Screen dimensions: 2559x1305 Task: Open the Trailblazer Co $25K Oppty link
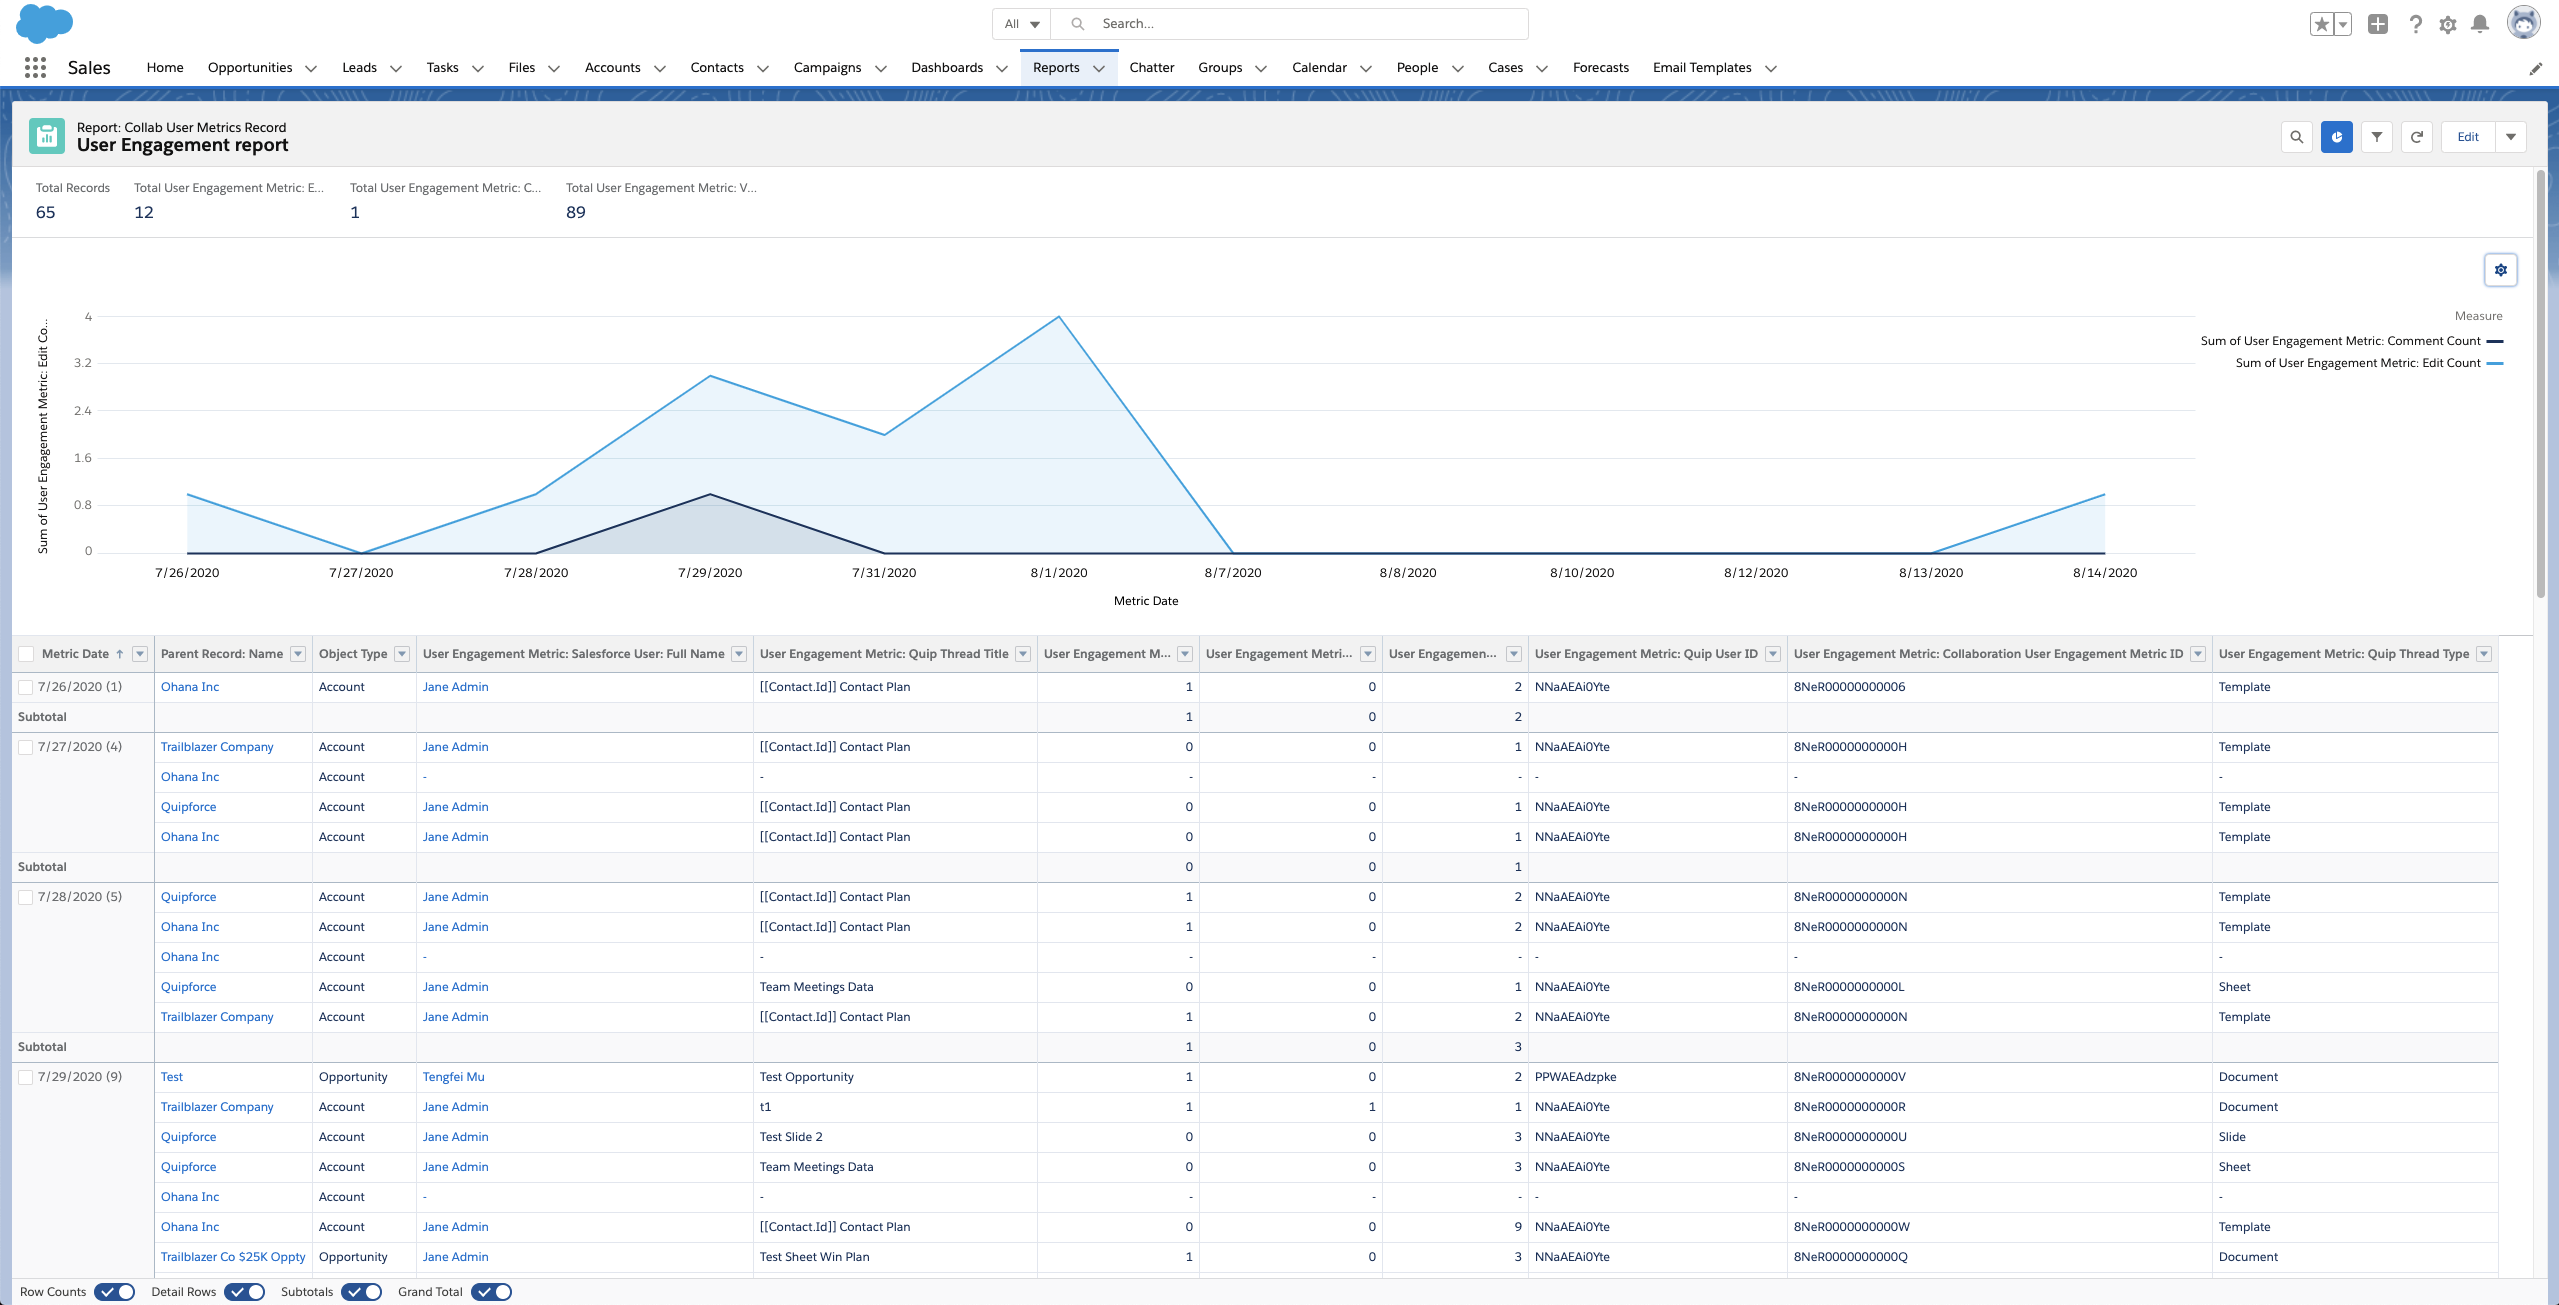233,1256
